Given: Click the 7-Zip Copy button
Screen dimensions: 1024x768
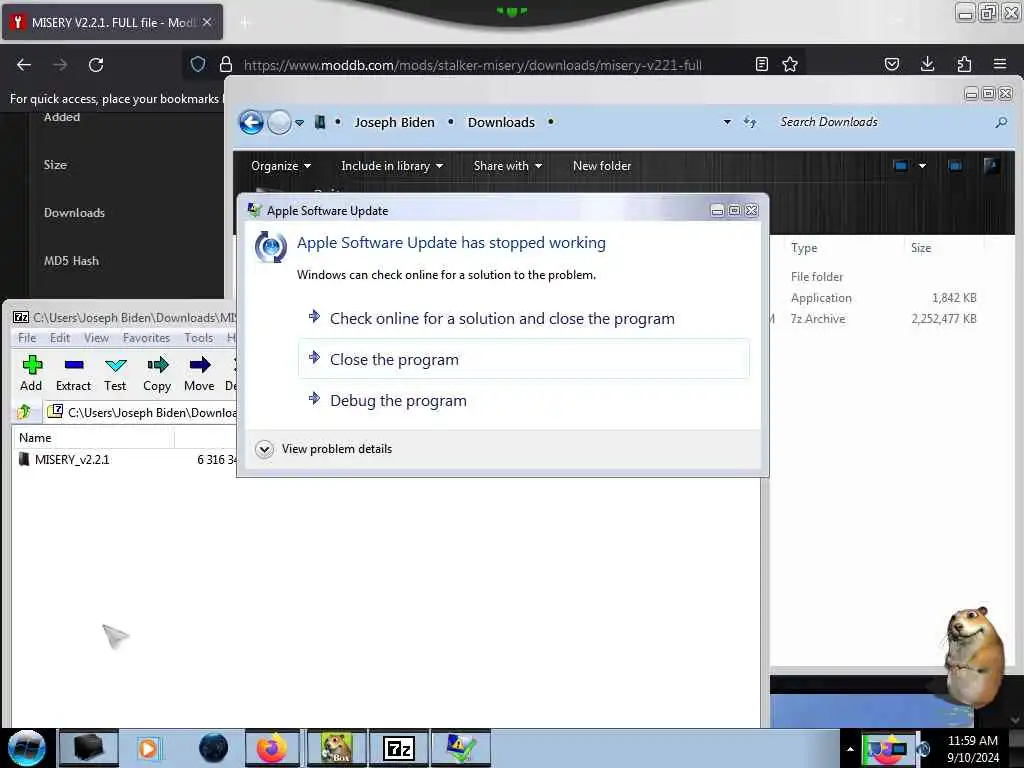Looking at the screenshot, I should pyautogui.click(x=157, y=374).
